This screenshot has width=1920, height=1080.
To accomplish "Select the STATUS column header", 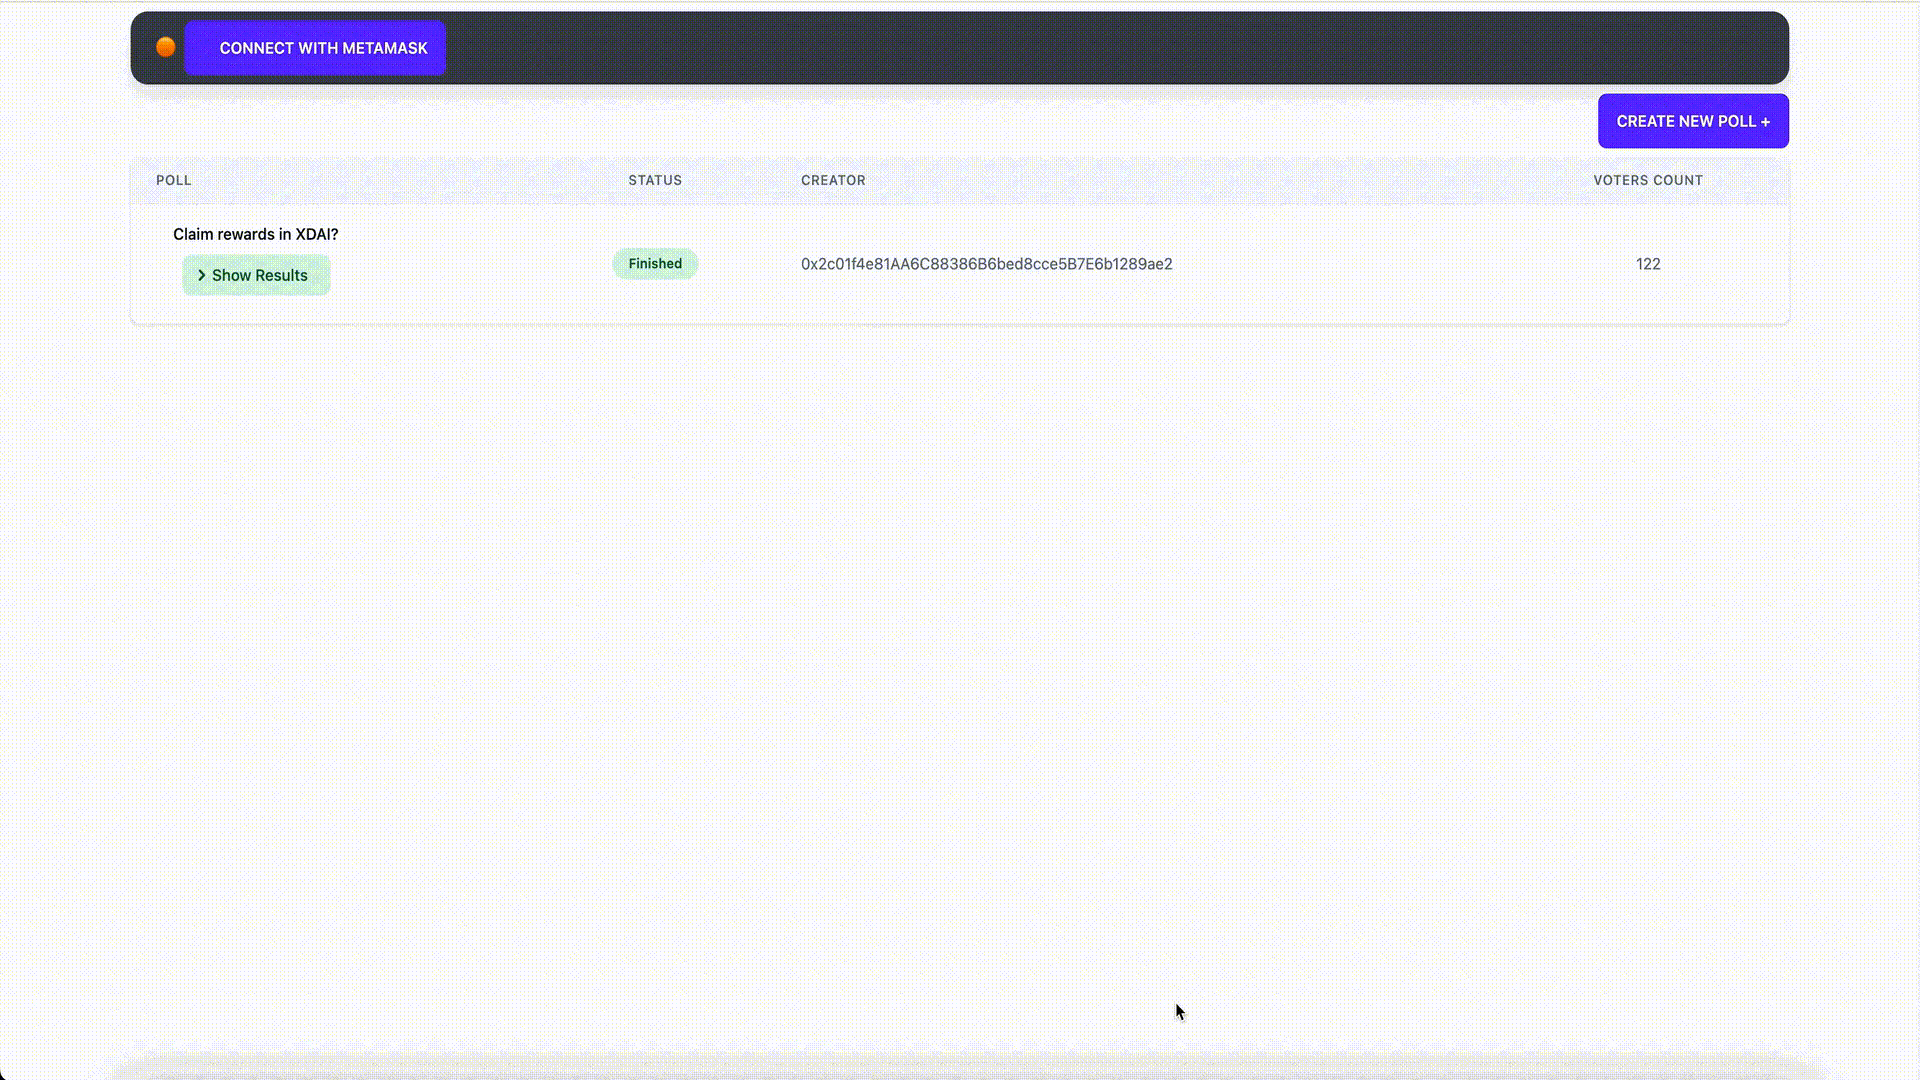I will [655, 180].
